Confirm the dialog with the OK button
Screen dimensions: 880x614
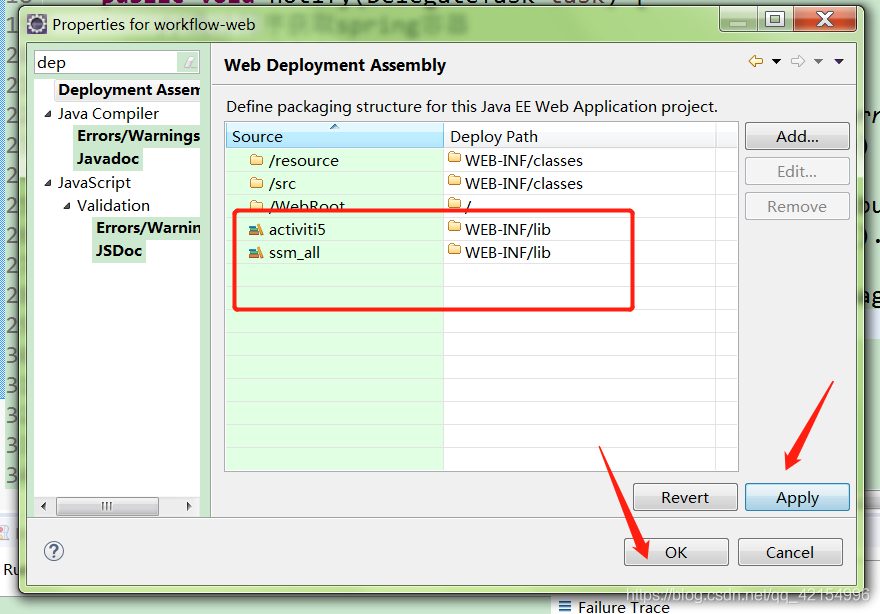[x=676, y=552]
